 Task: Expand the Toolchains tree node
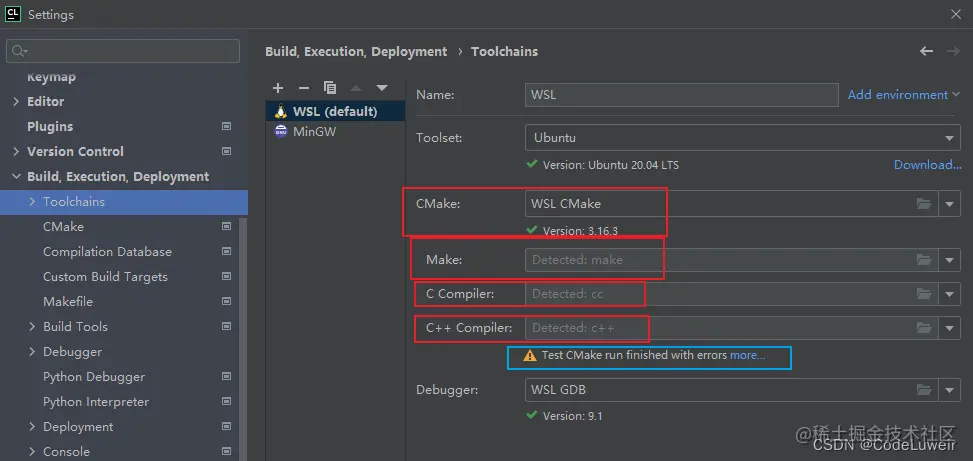[x=32, y=202]
